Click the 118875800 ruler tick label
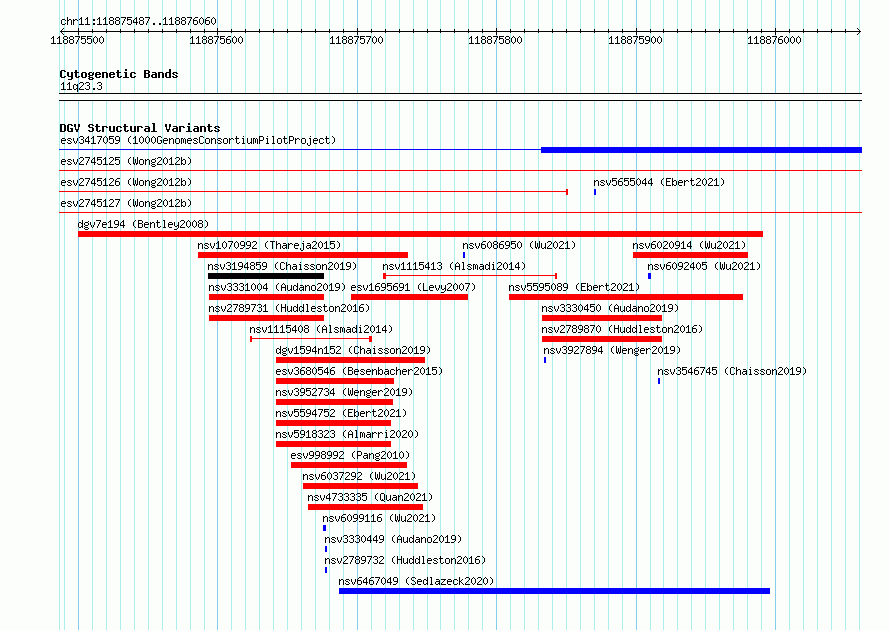The height and width of the screenshot is (630, 890). tap(495, 40)
